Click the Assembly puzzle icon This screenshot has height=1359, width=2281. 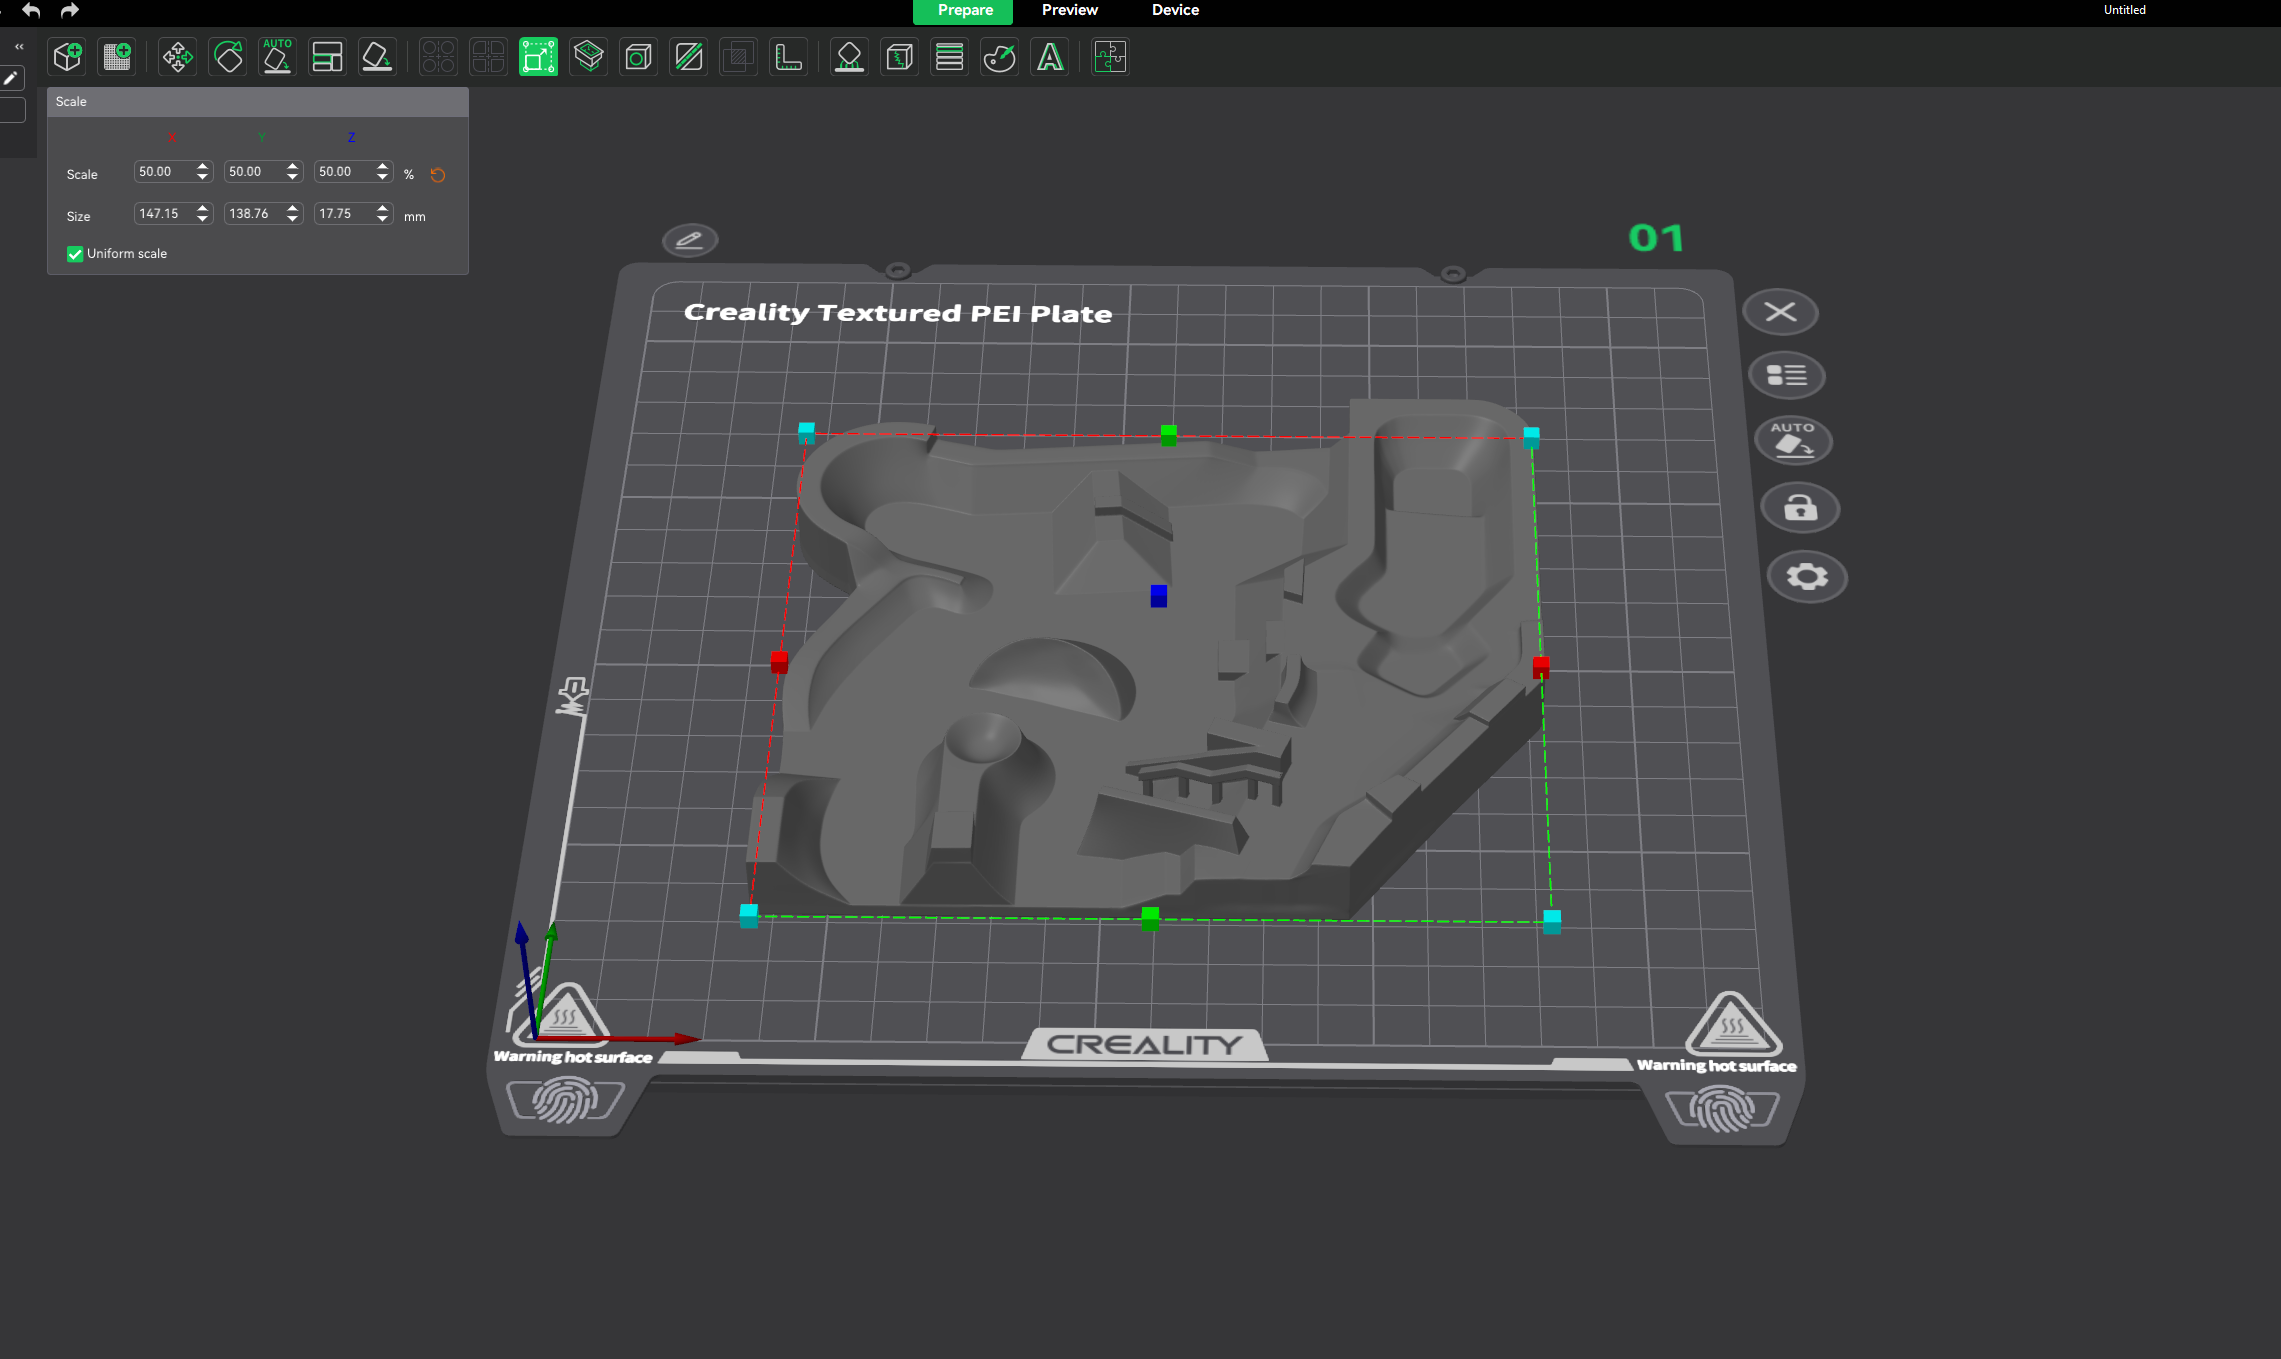click(1110, 57)
